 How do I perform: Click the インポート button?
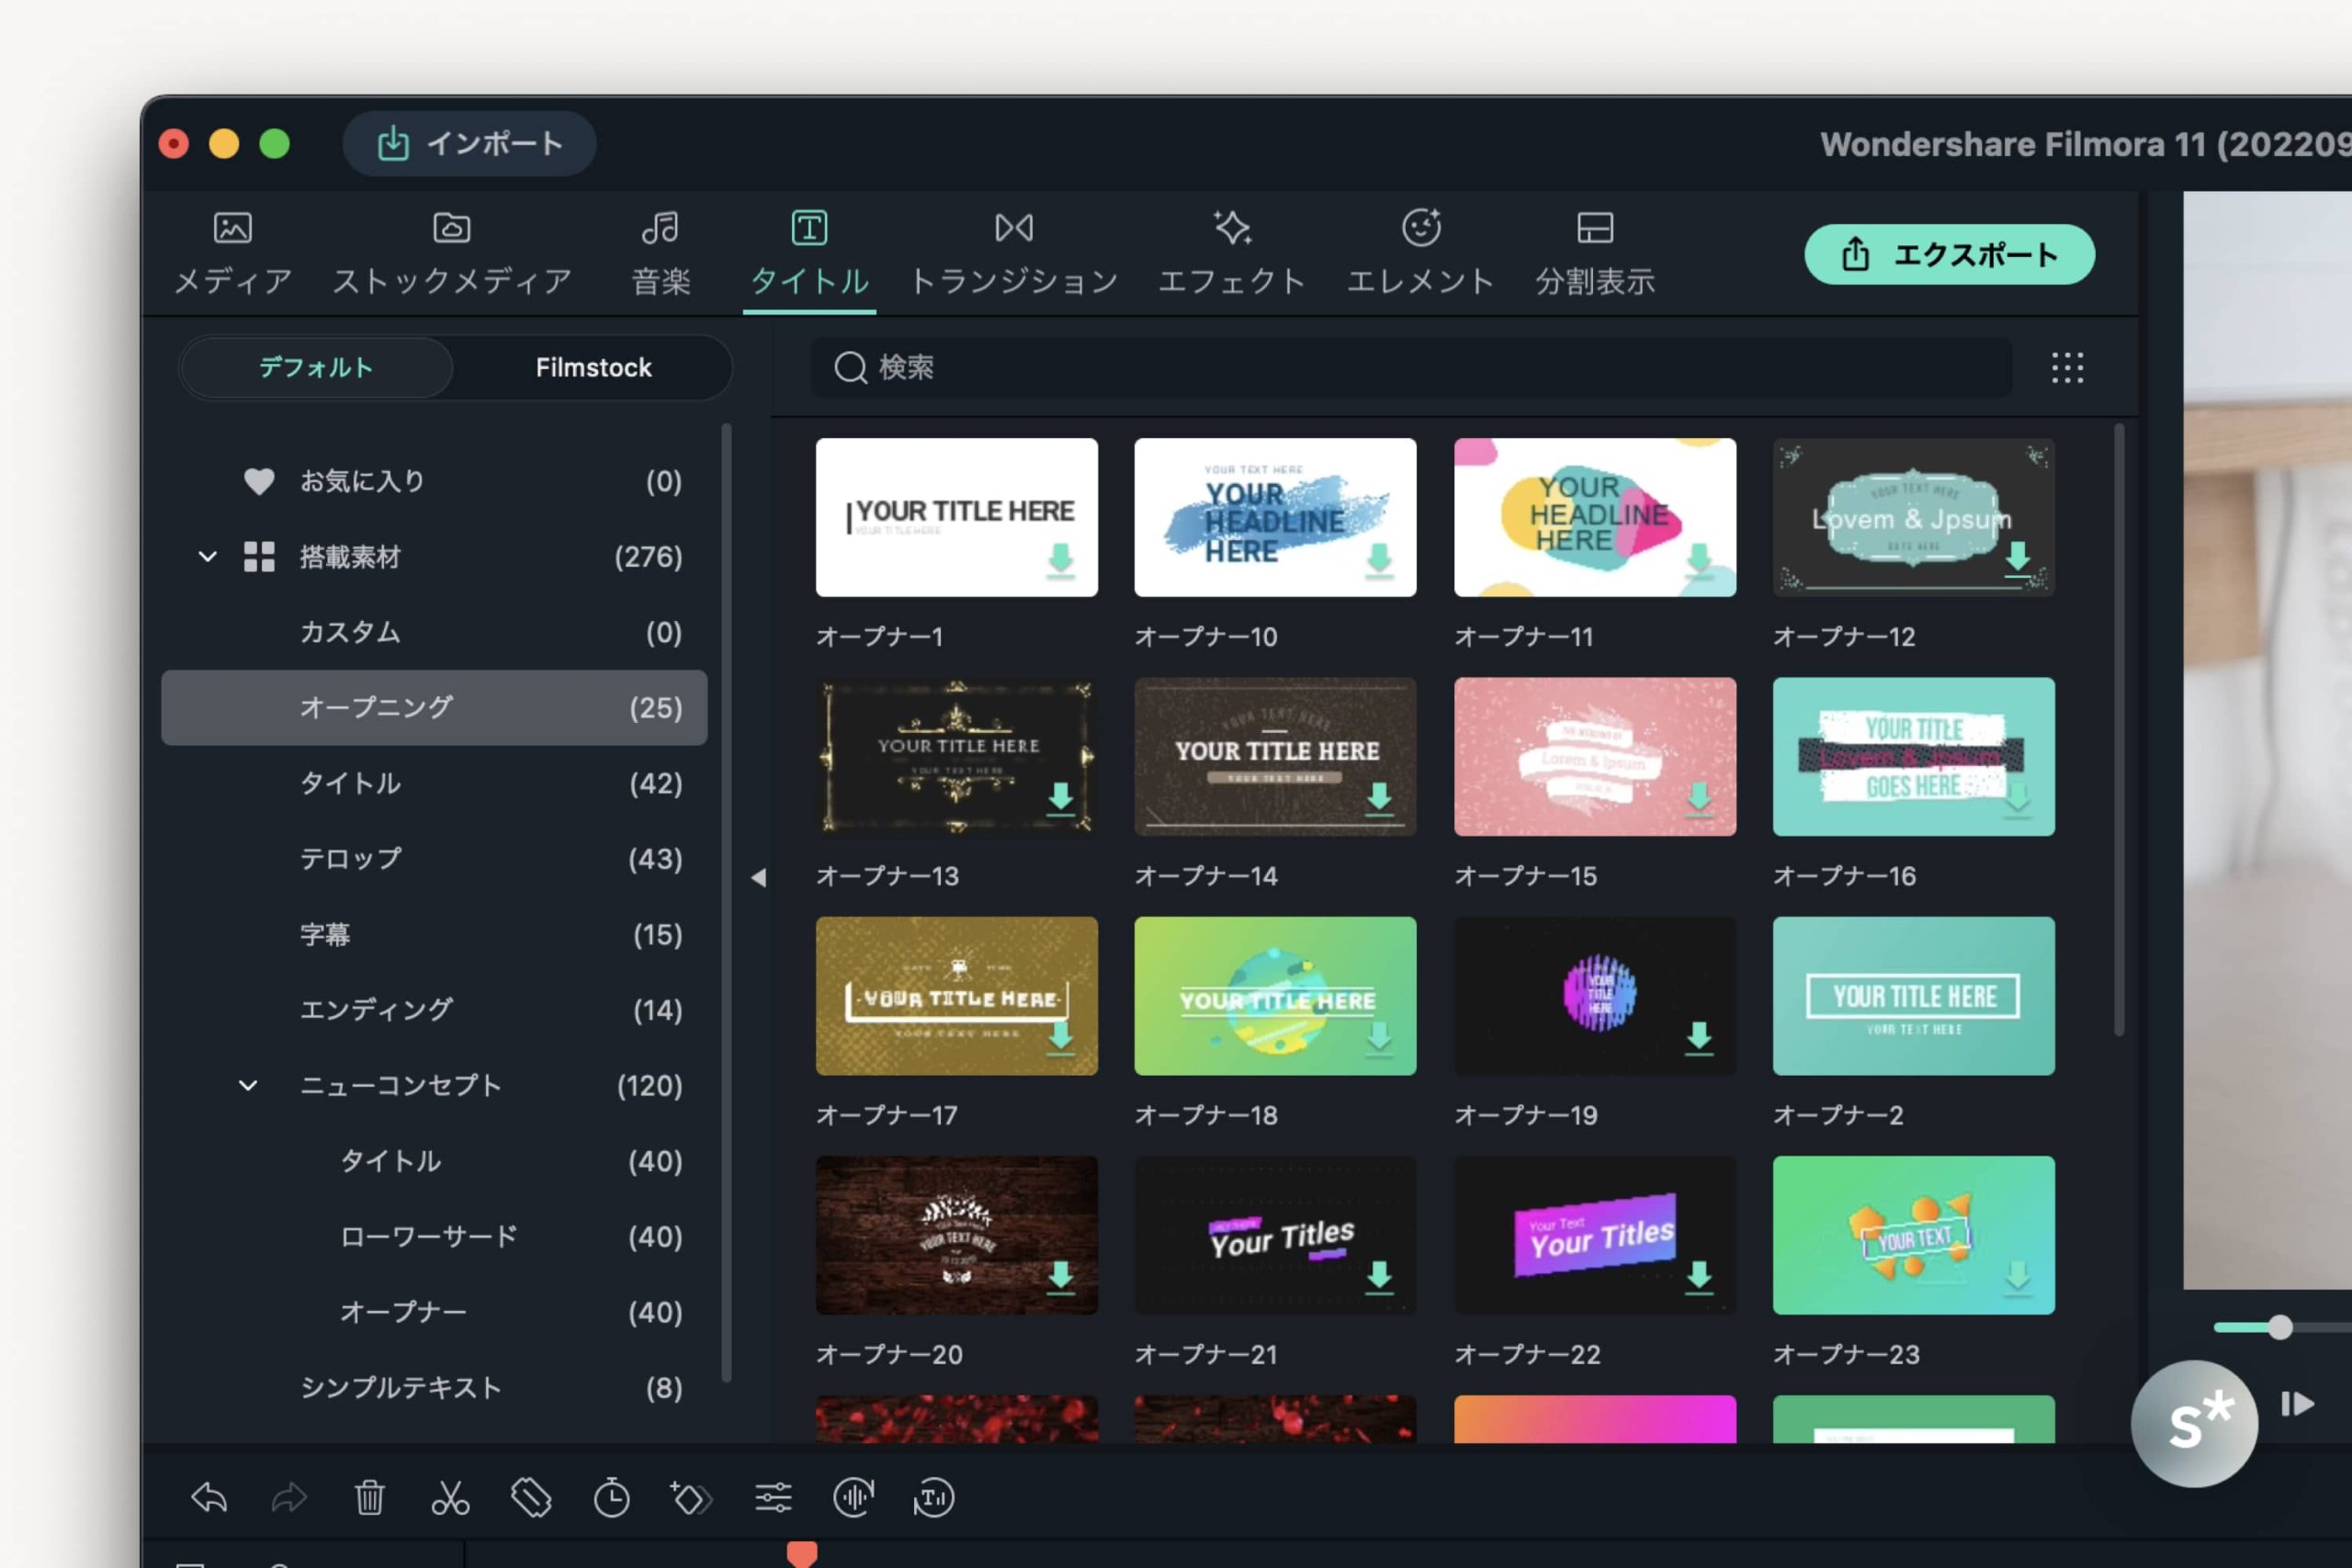(x=469, y=144)
